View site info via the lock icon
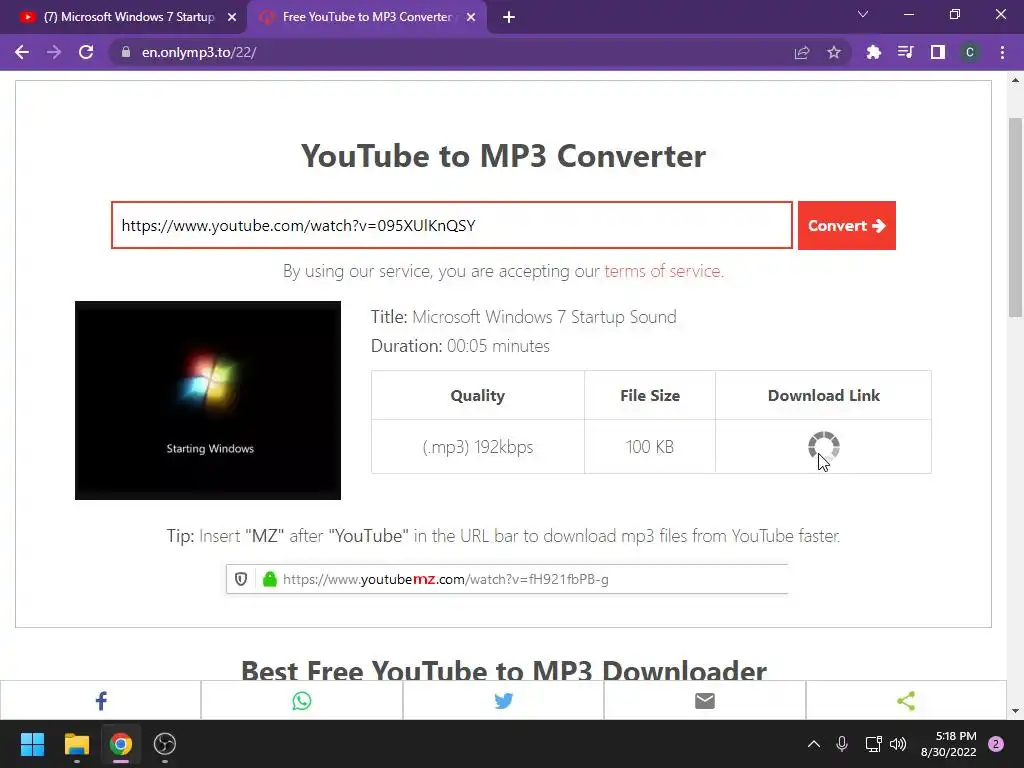Screen dimensions: 1024x768 point(126,52)
